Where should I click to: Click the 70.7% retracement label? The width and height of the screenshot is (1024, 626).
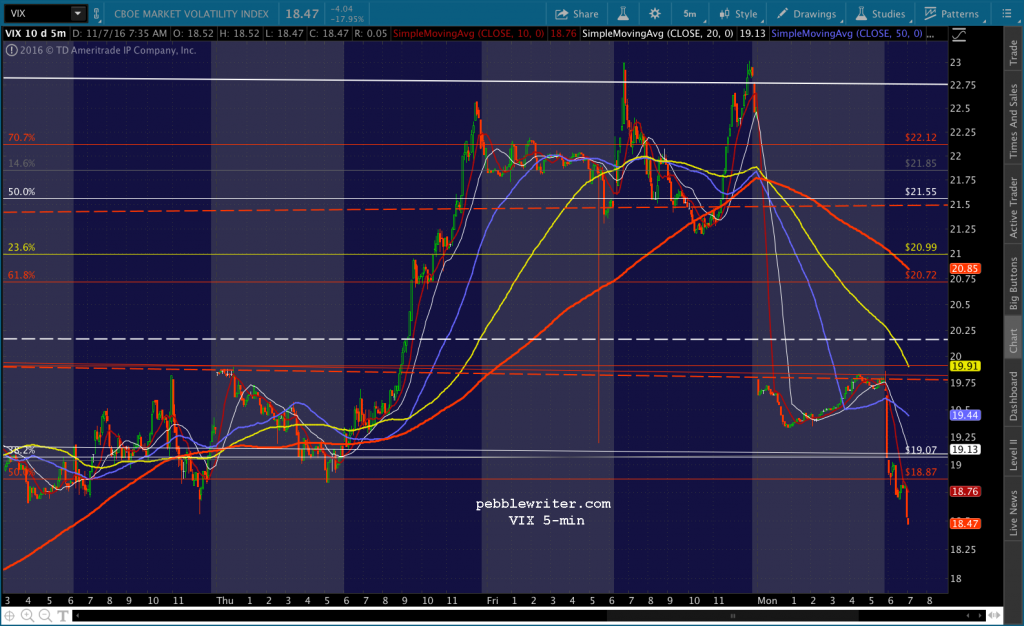pos(22,138)
